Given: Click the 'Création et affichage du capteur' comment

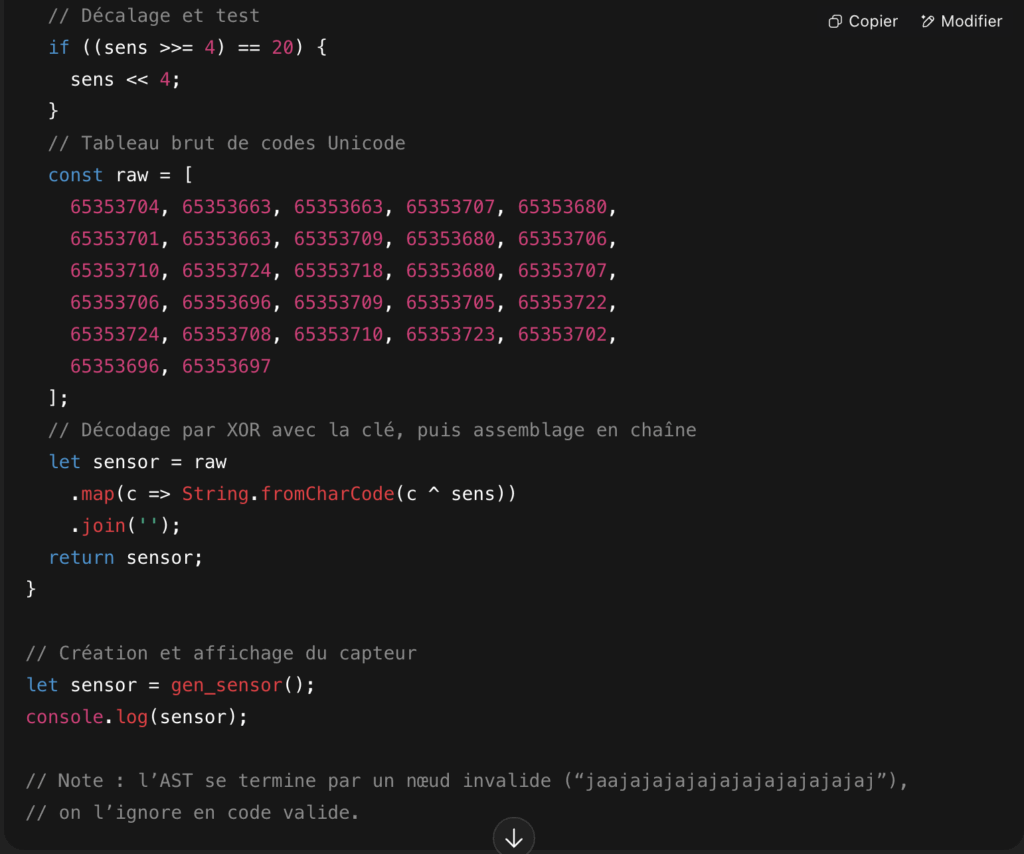Looking at the screenshot, I should [221, 653].
